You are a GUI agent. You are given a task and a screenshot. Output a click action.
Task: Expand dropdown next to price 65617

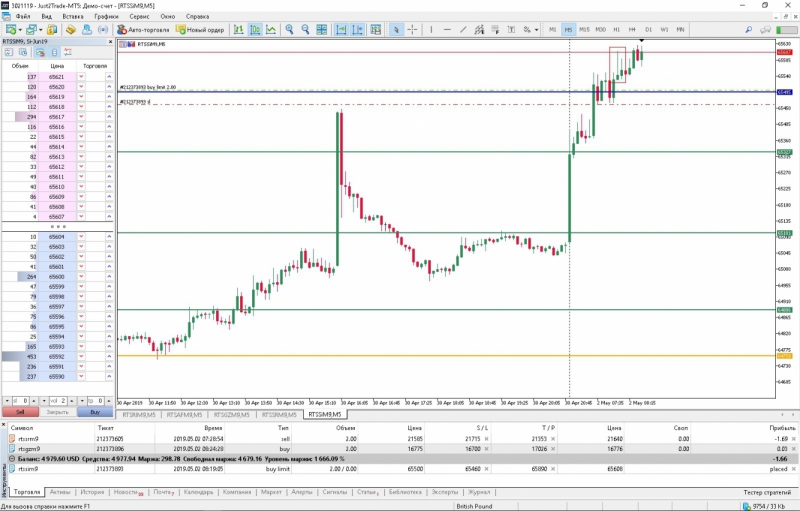pyautogui.click(x=81, y=117)
